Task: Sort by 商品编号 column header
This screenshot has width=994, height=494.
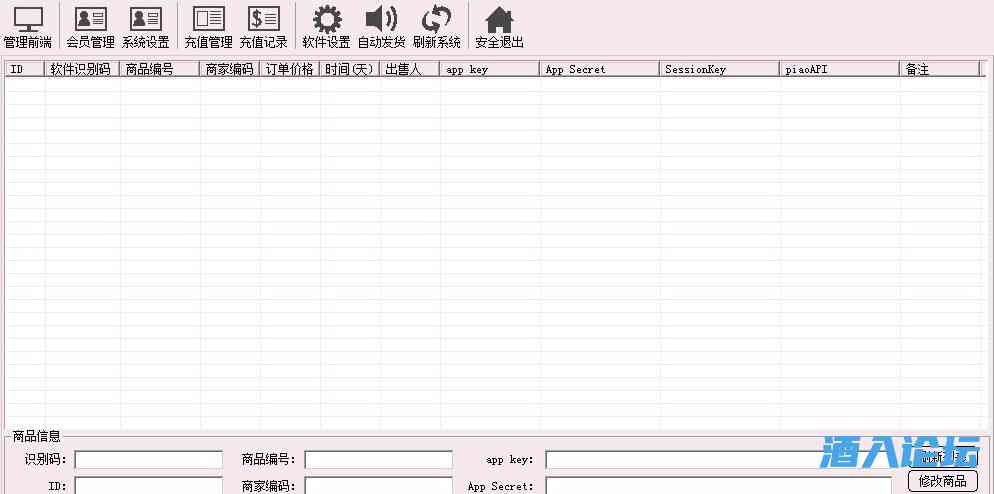Action: pyautogui.click(x=160, y=69)
